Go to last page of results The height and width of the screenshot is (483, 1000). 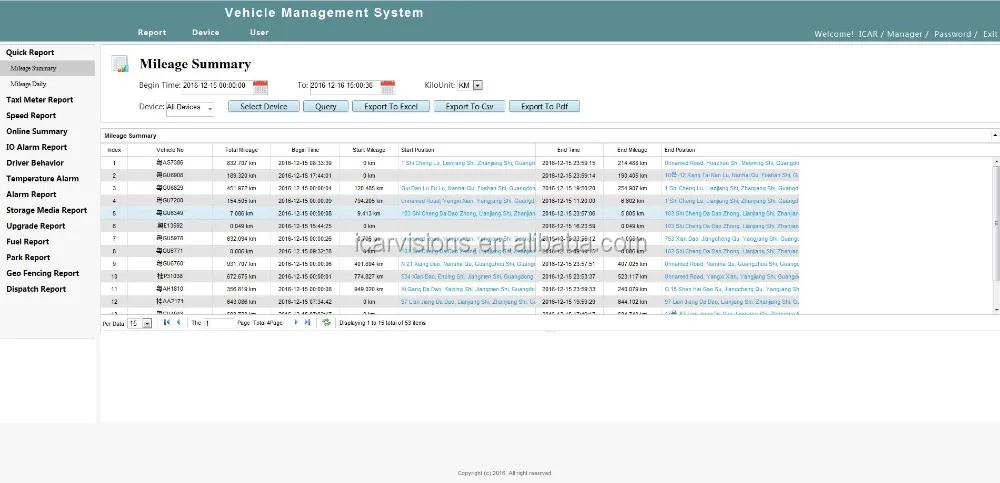[x=307, y=323]
